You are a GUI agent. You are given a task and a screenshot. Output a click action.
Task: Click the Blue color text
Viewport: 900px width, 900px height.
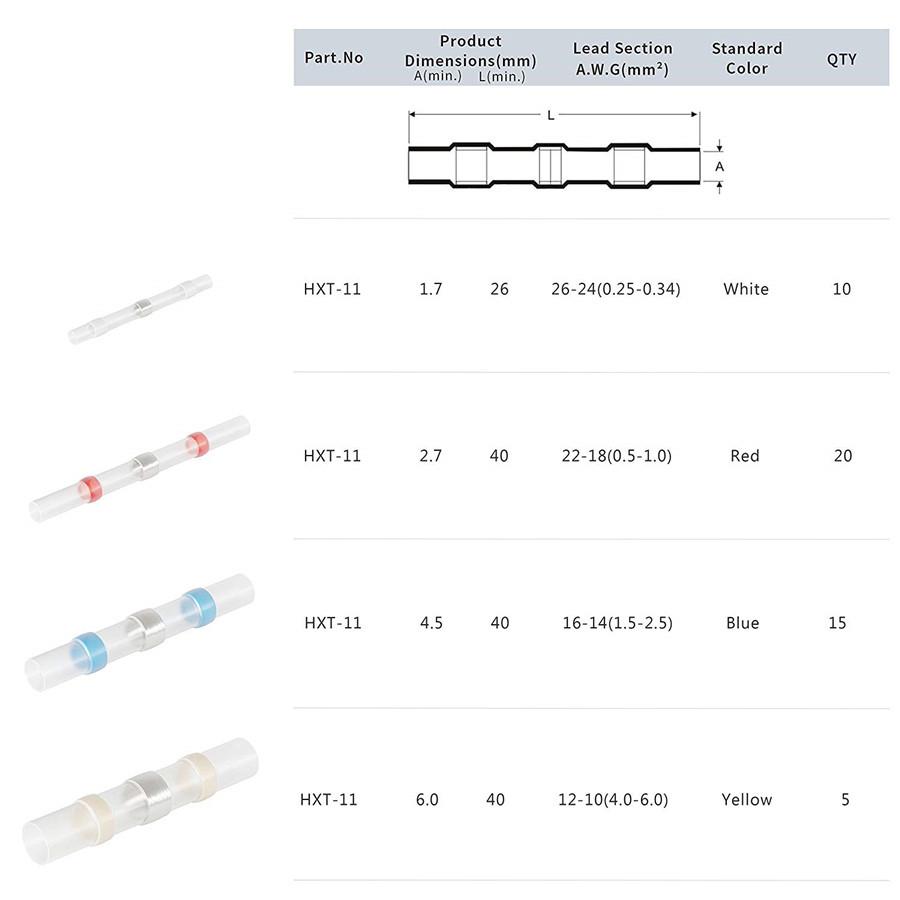coord(743,623)
